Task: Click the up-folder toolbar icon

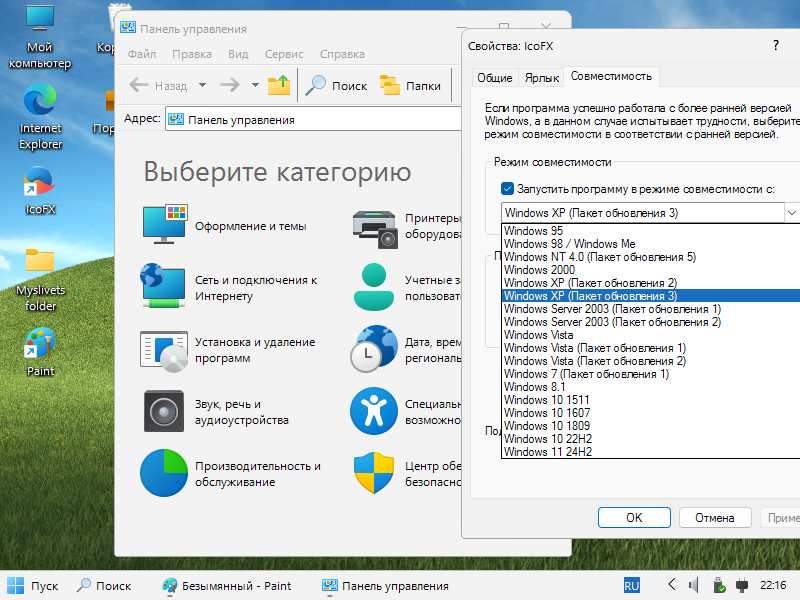Action: click(x=279, y=85)
